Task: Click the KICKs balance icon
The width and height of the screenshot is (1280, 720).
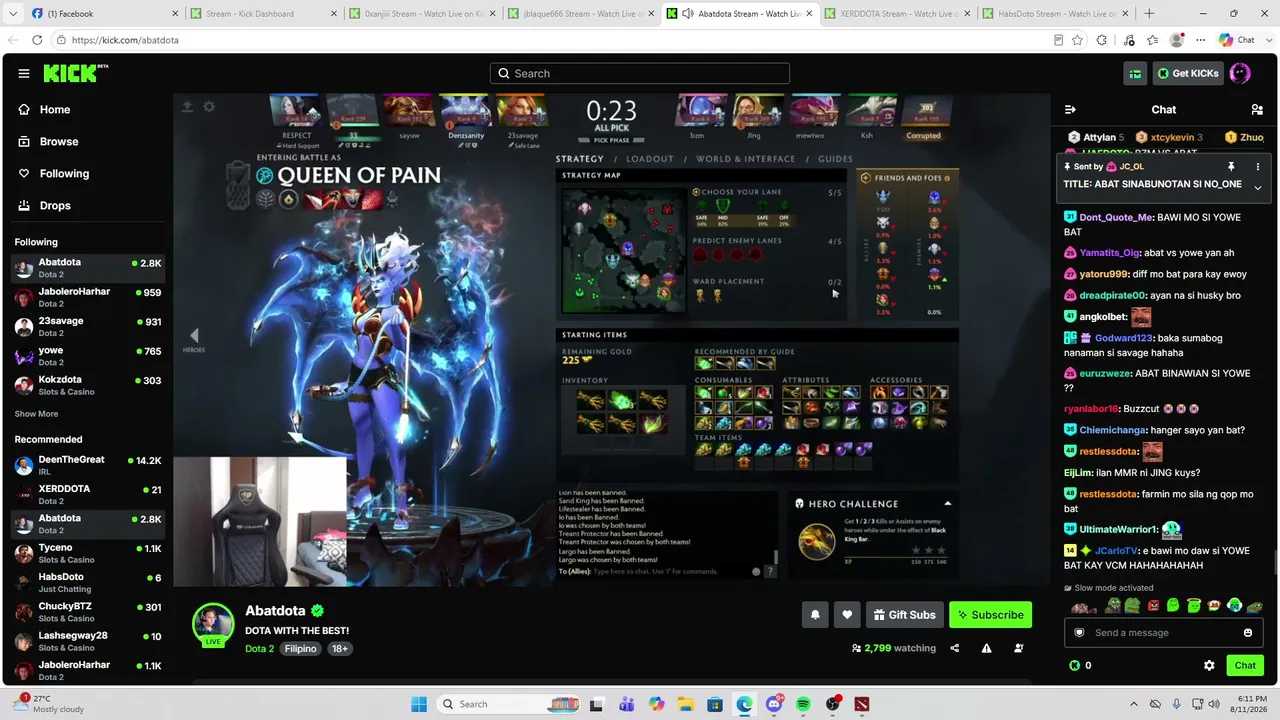Action: pos(1074,665)
